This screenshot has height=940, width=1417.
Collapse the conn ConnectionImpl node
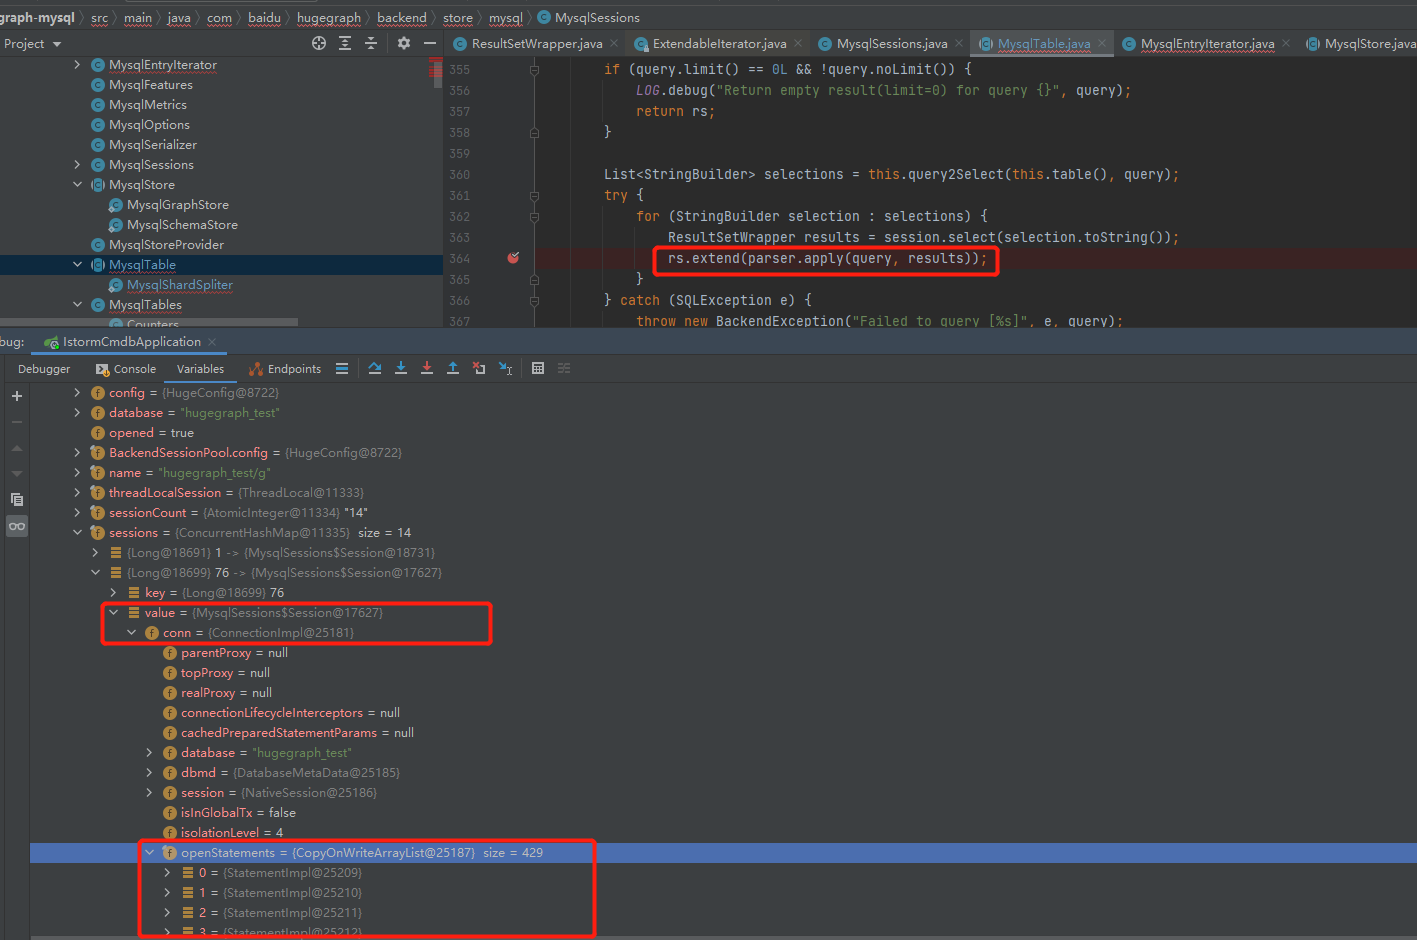pyautogui.click(x=132, y=632)
